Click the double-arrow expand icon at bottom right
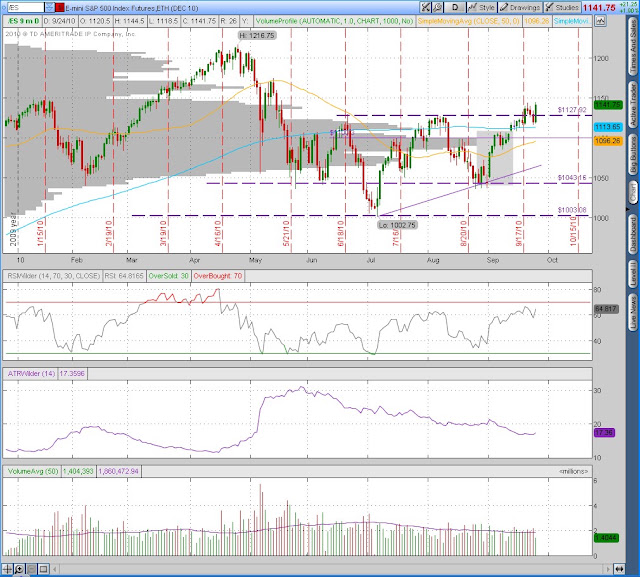 [x=619, y=569]
